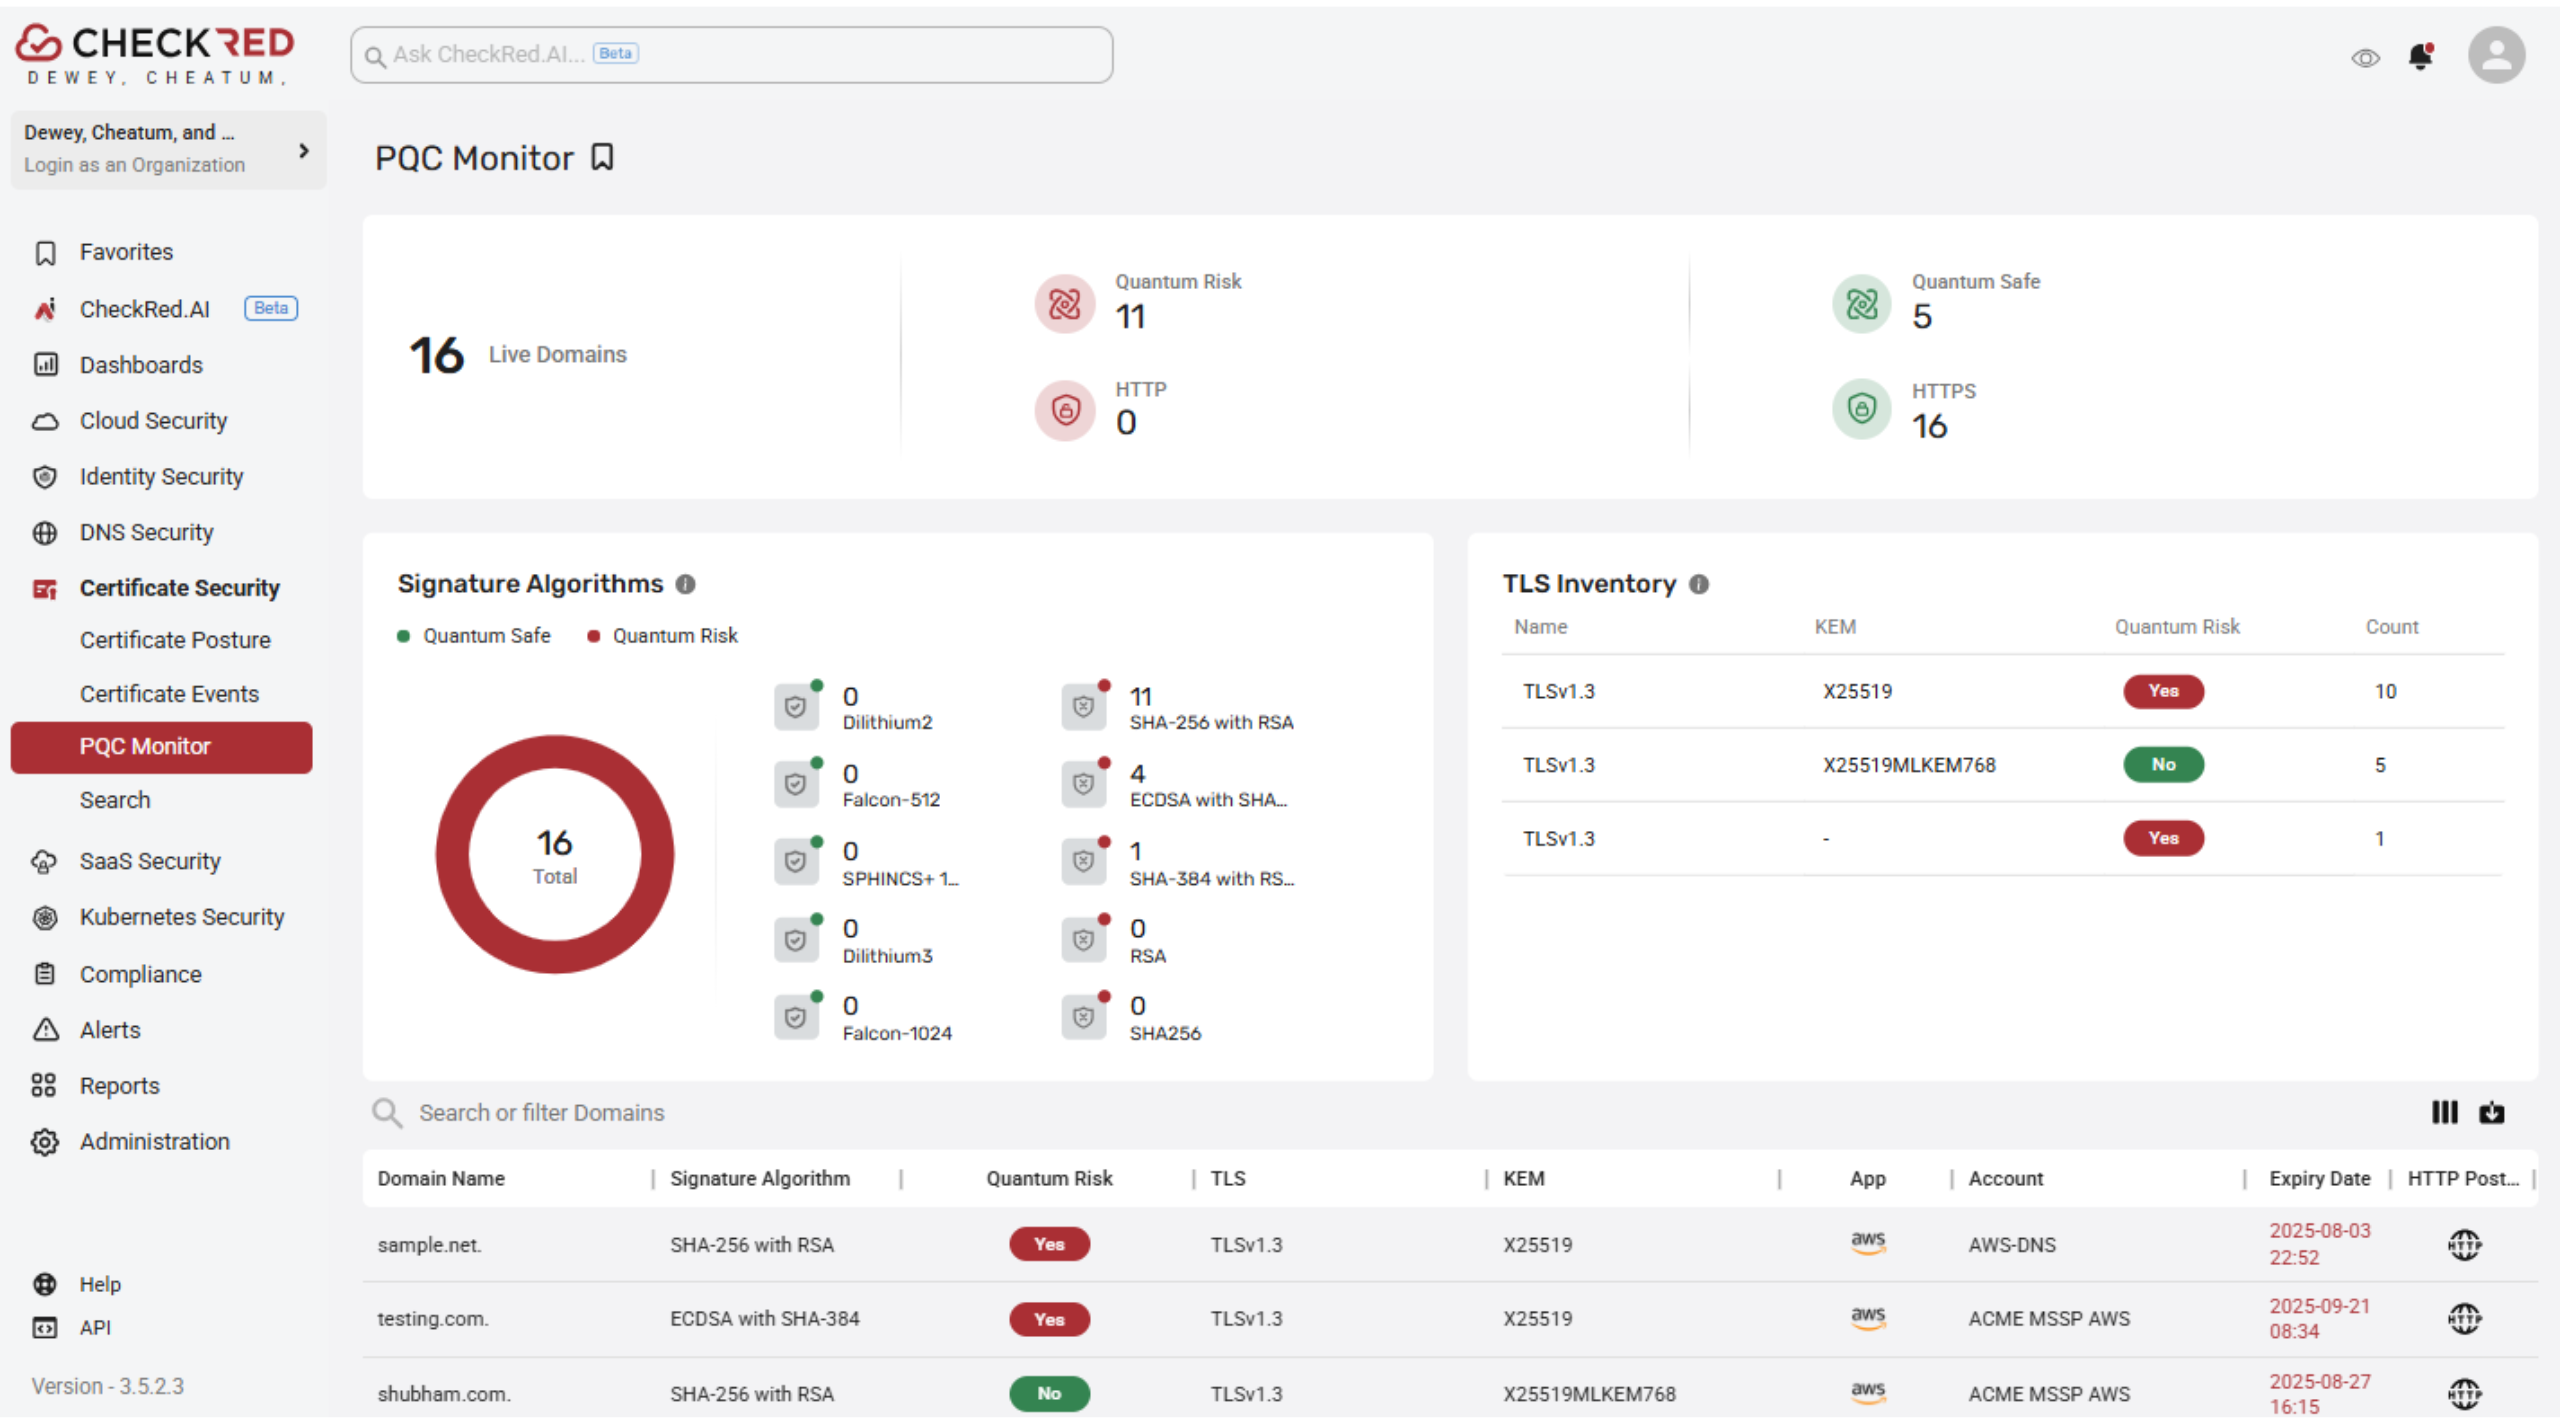Click the red donut chart ring
Image resolution: width=2560 pixels, height=1424 pixels.
(453, 853)
